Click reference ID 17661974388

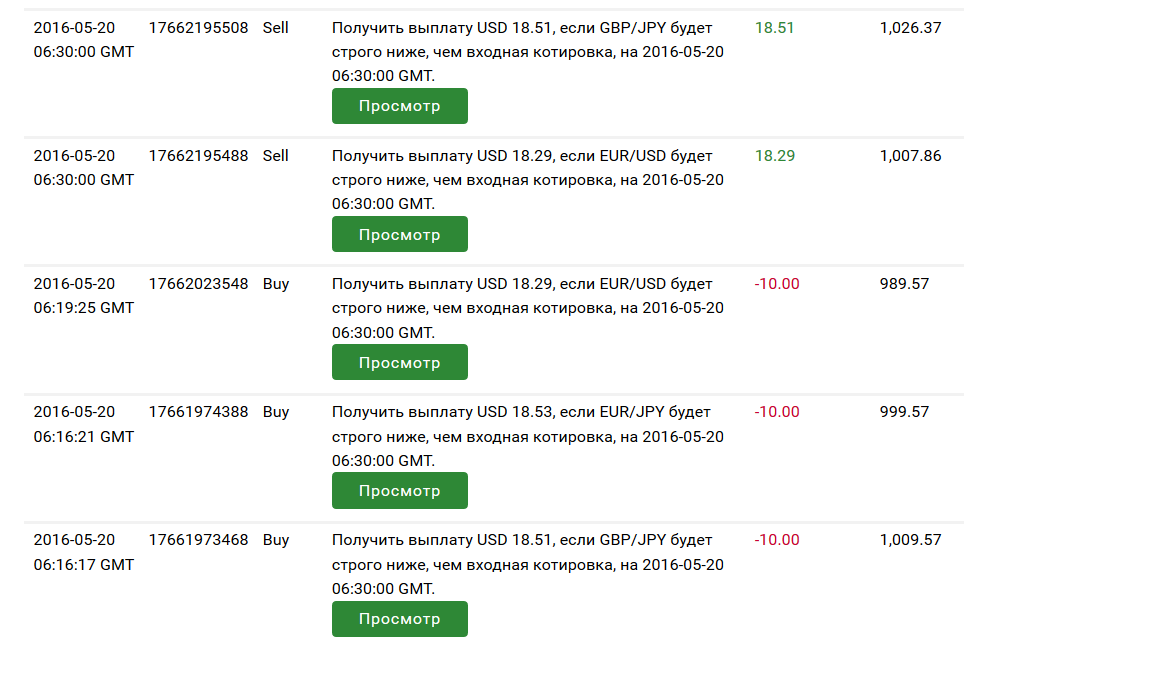(x=198, y=412)
